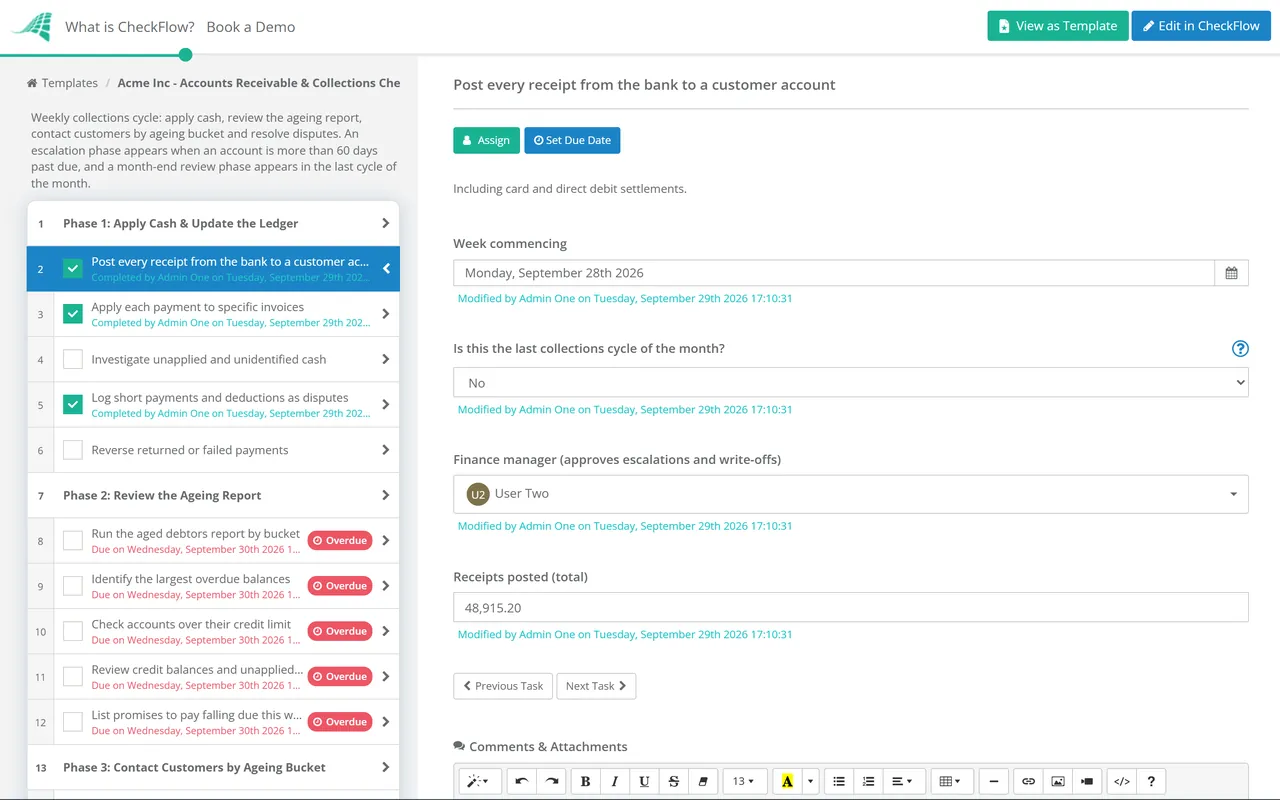Insert a bulleted list in comments

(x=839, y=782)
